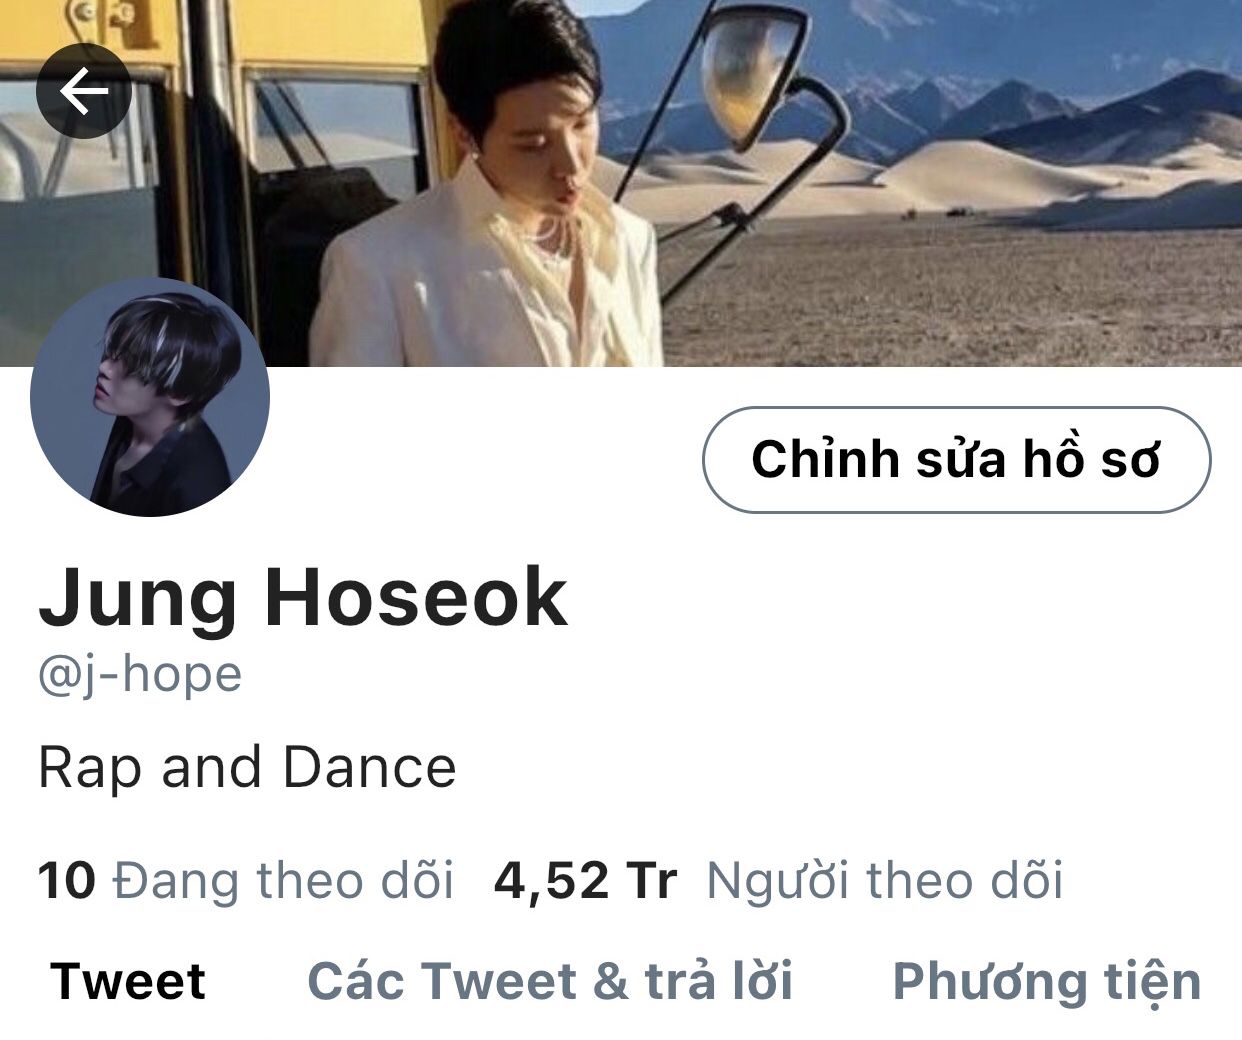Tap the Chỉnh sửa hồ sơ button
1242x1040 pixels.
(956, 460)
